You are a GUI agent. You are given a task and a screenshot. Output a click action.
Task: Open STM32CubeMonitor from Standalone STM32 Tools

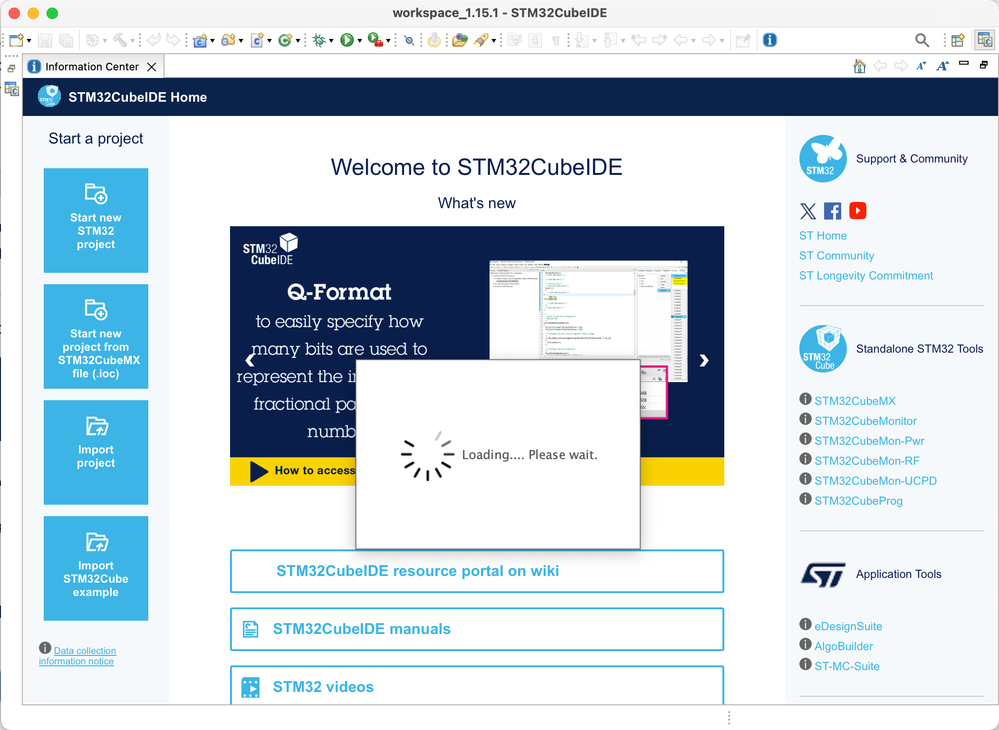pyautogui.click(x=864, y=420)
